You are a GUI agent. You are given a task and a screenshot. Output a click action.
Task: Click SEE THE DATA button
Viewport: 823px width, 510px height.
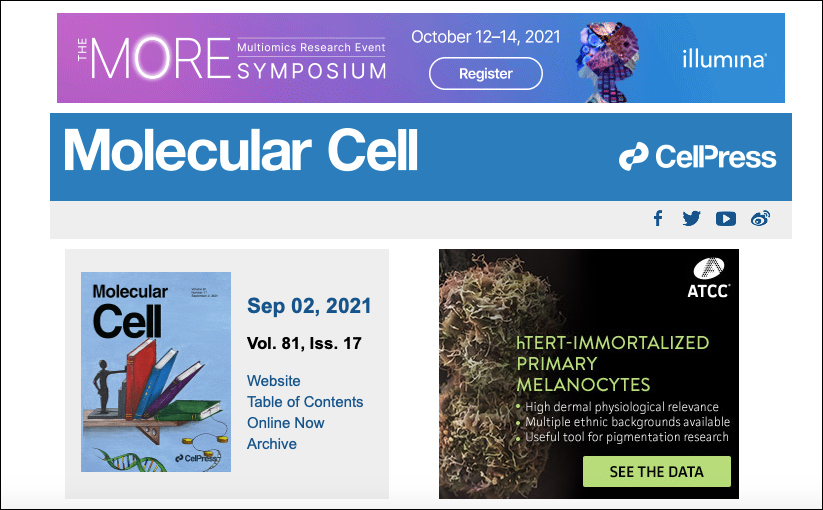[x=657, y=471]
